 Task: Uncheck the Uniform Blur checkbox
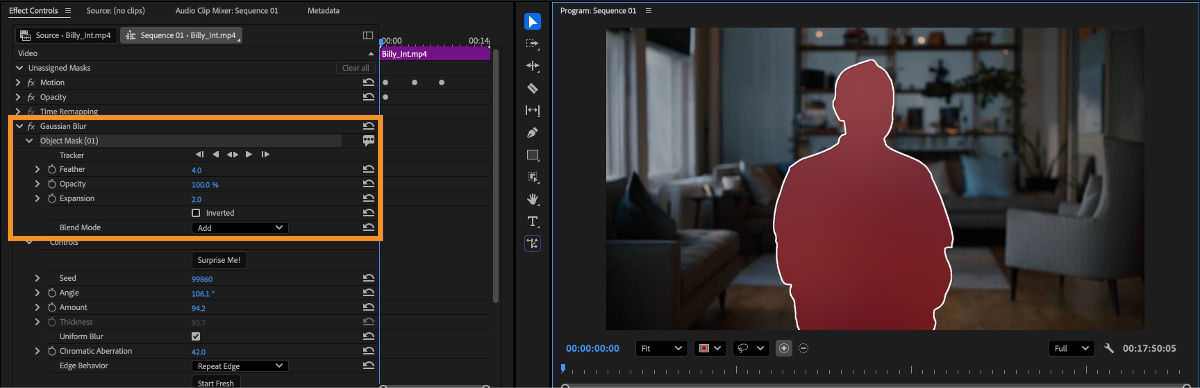pyautogui.click(x=195, y=336)
